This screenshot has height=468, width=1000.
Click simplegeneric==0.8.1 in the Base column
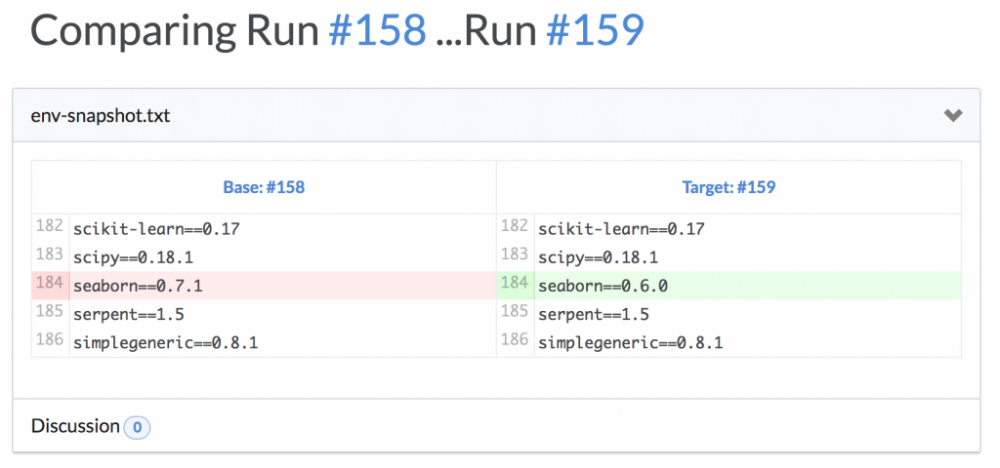click(x=165, y=343)
